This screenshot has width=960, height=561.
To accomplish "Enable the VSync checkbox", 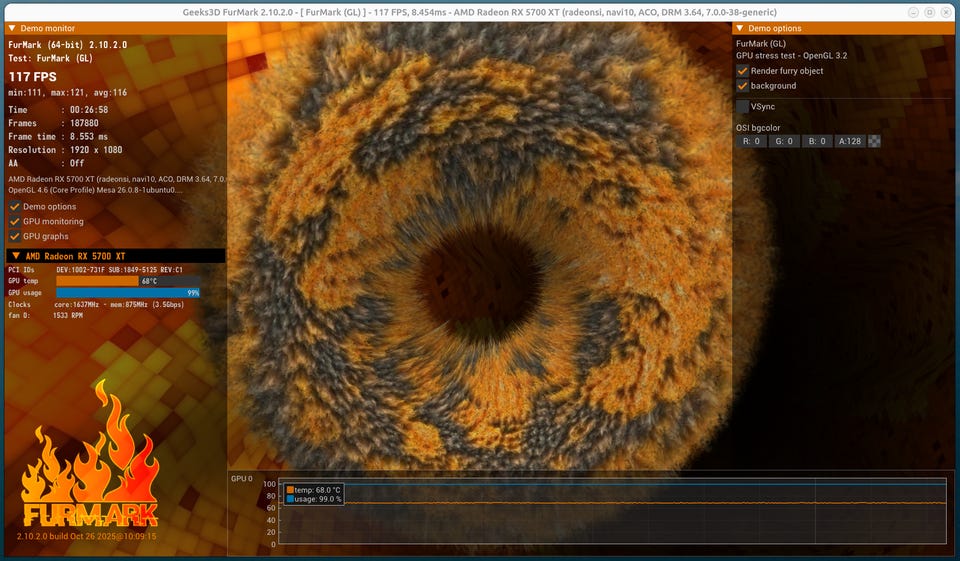I will click(742, 107).
